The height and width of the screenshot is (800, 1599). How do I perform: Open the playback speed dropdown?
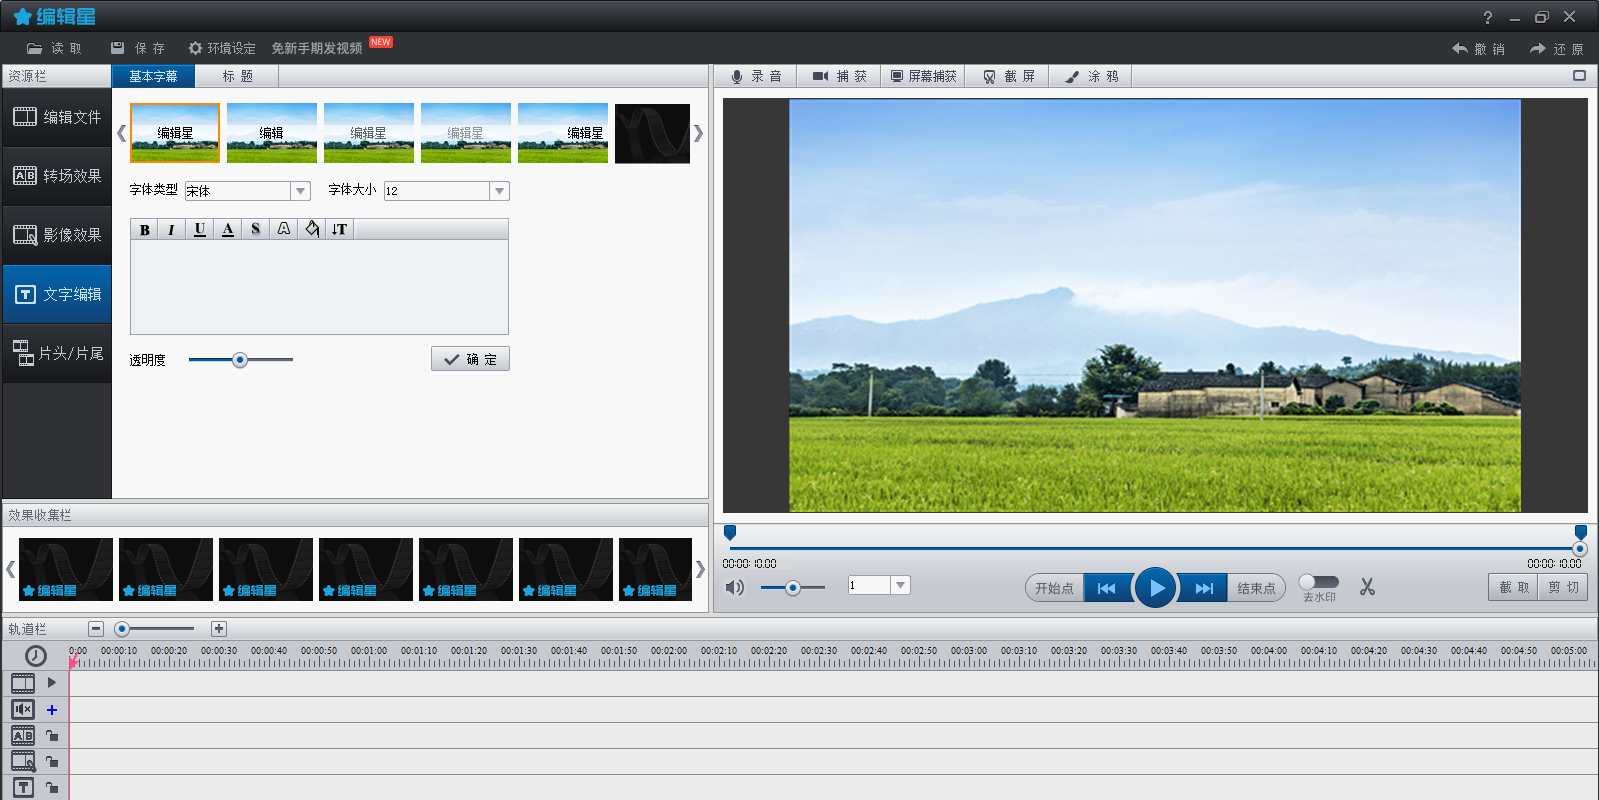900,585
